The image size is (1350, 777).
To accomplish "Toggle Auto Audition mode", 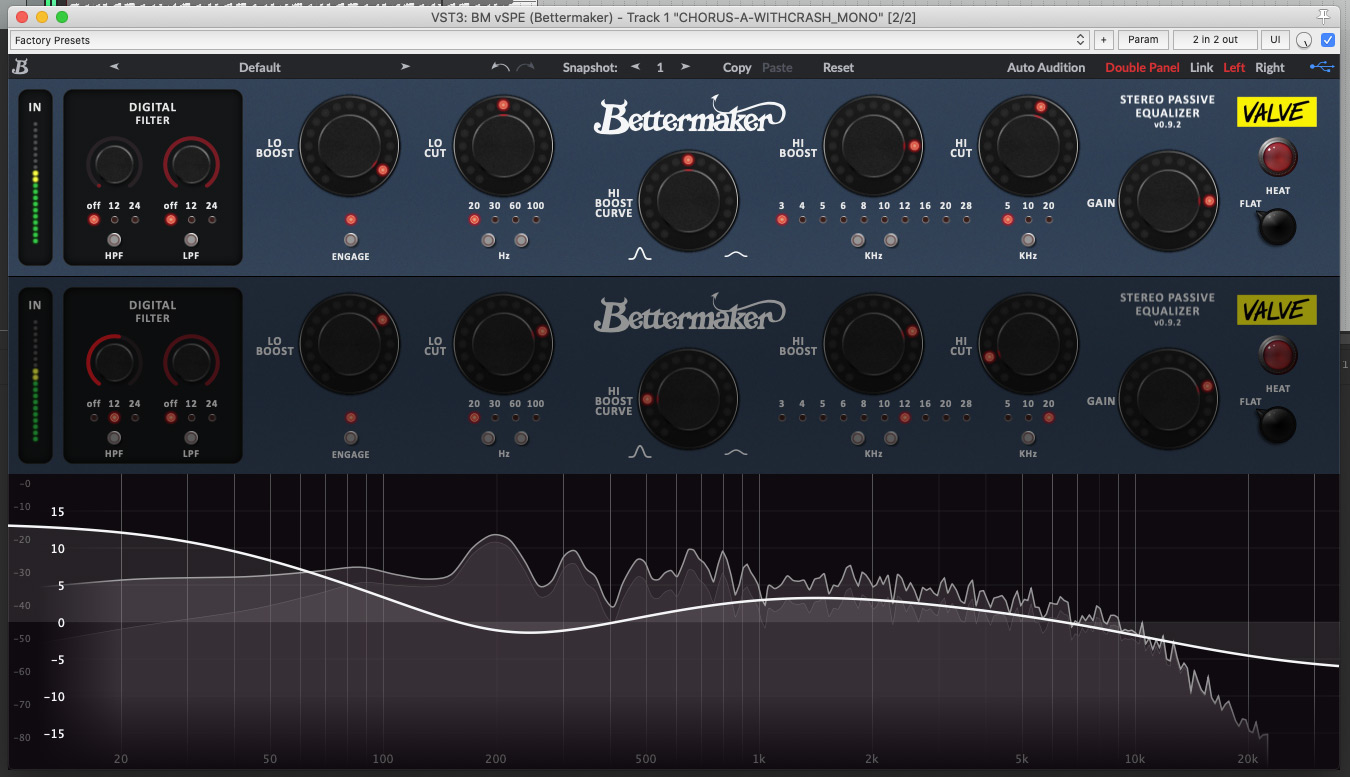I will point(1046,67).
